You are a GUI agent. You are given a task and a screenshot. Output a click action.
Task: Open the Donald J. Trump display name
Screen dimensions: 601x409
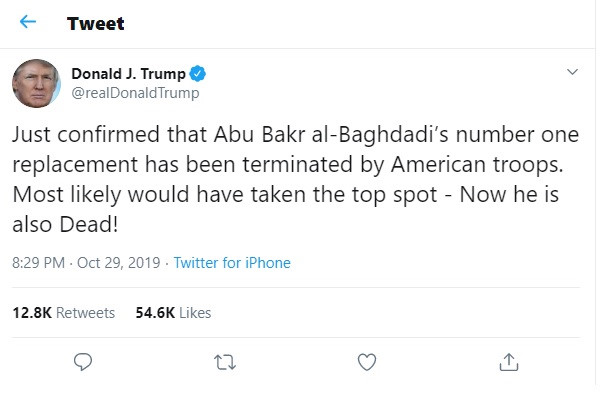click(x=128, y=73)
